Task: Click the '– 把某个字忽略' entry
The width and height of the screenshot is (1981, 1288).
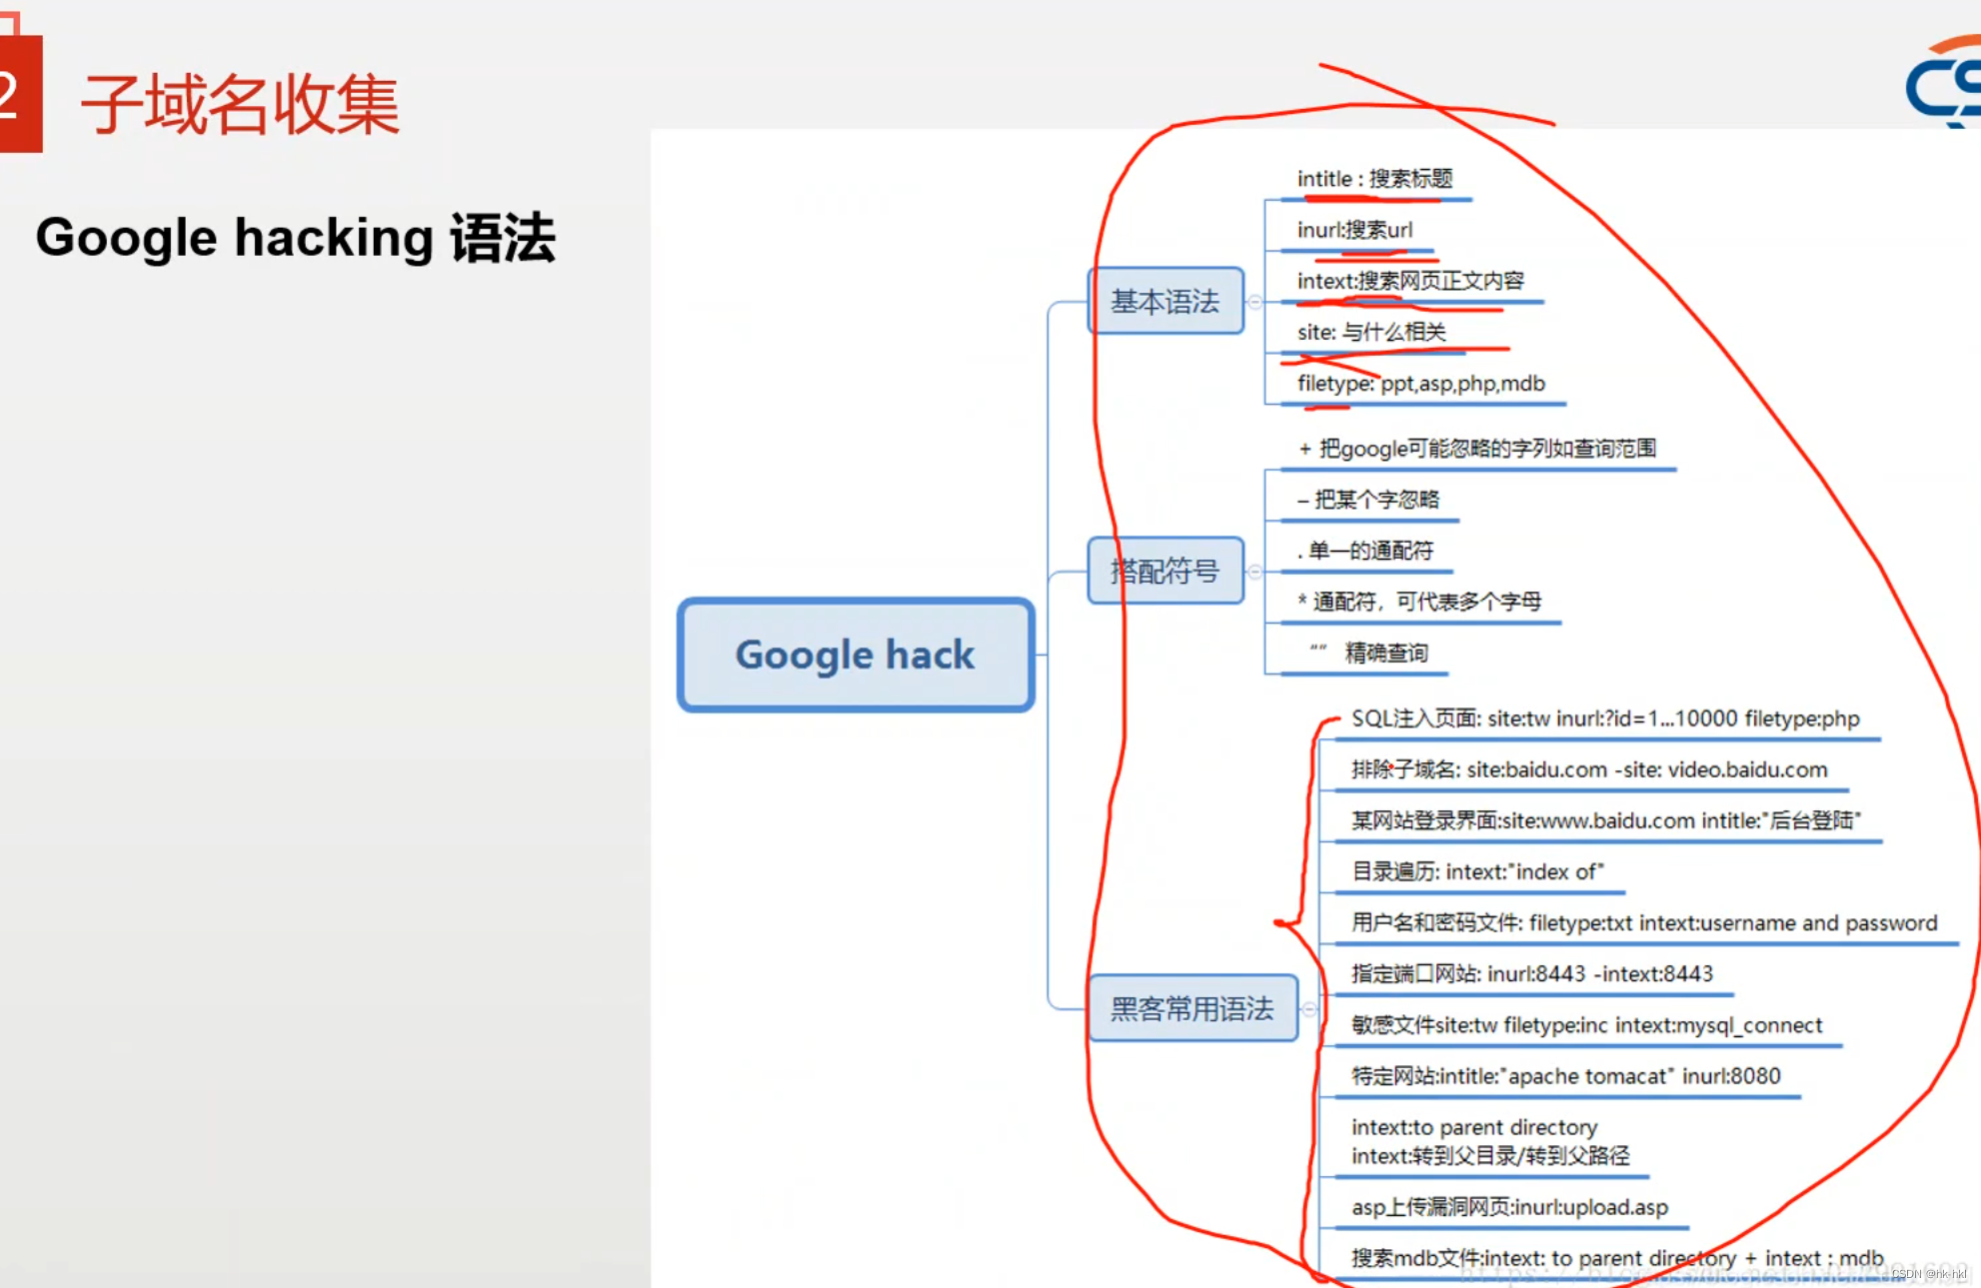Action: (1368, 500)
